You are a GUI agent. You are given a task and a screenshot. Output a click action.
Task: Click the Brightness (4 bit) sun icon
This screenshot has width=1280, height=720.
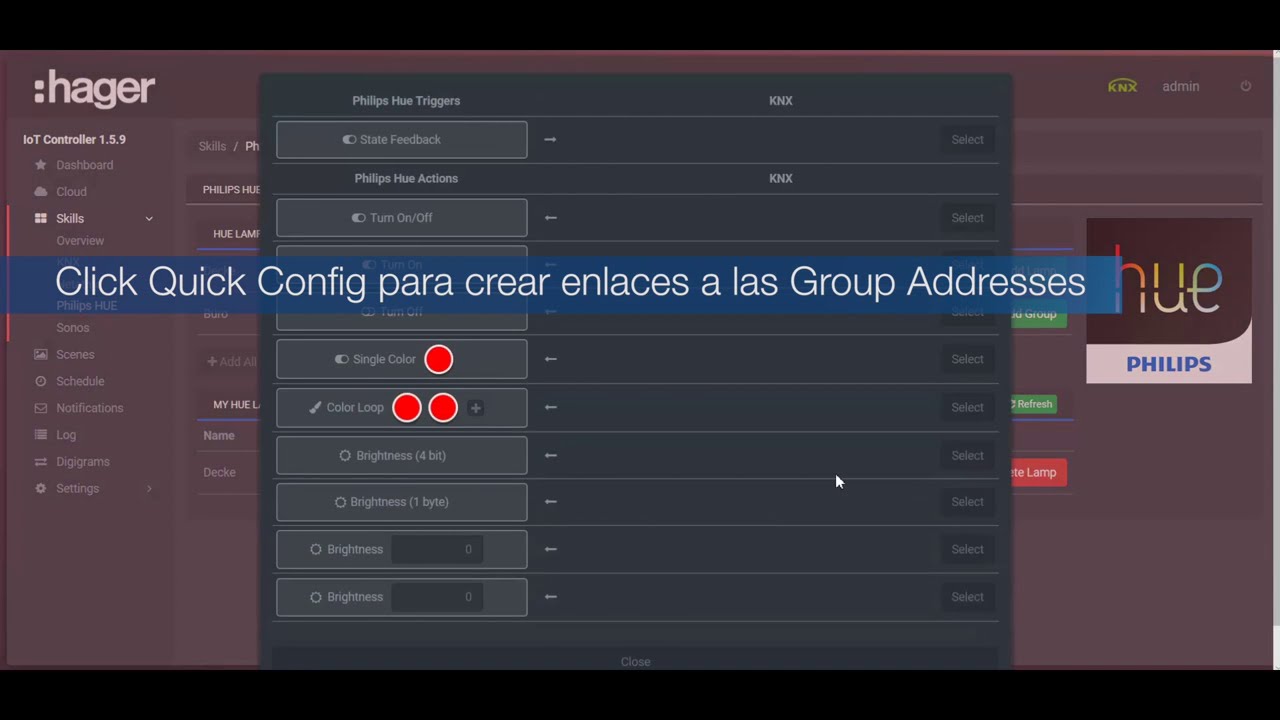coord(345,455)
